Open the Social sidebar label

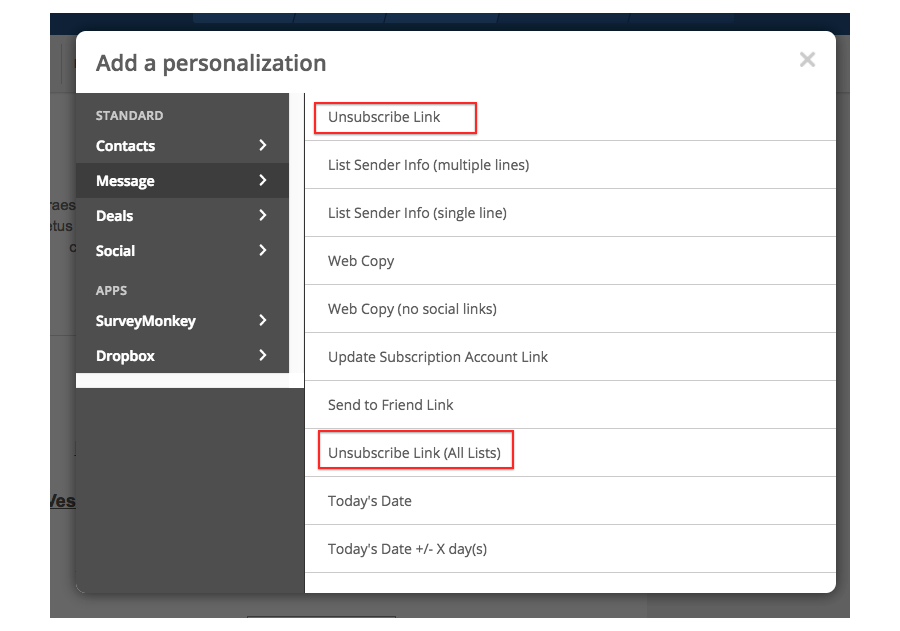115,251
